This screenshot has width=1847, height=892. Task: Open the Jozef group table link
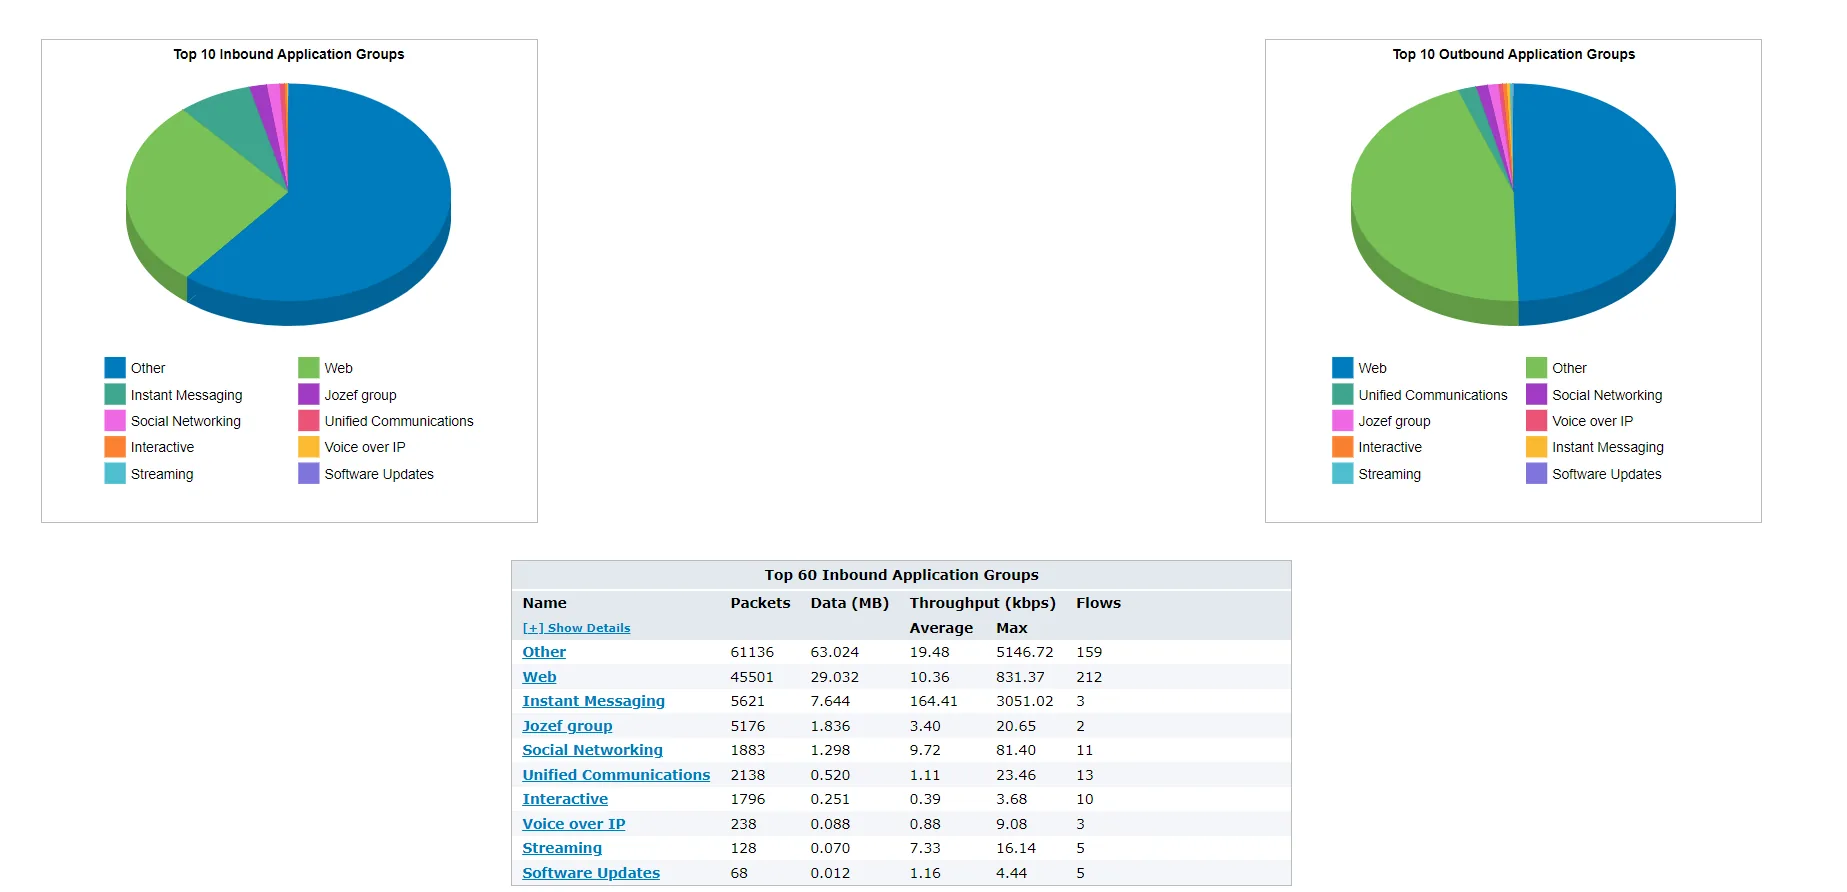567,726
